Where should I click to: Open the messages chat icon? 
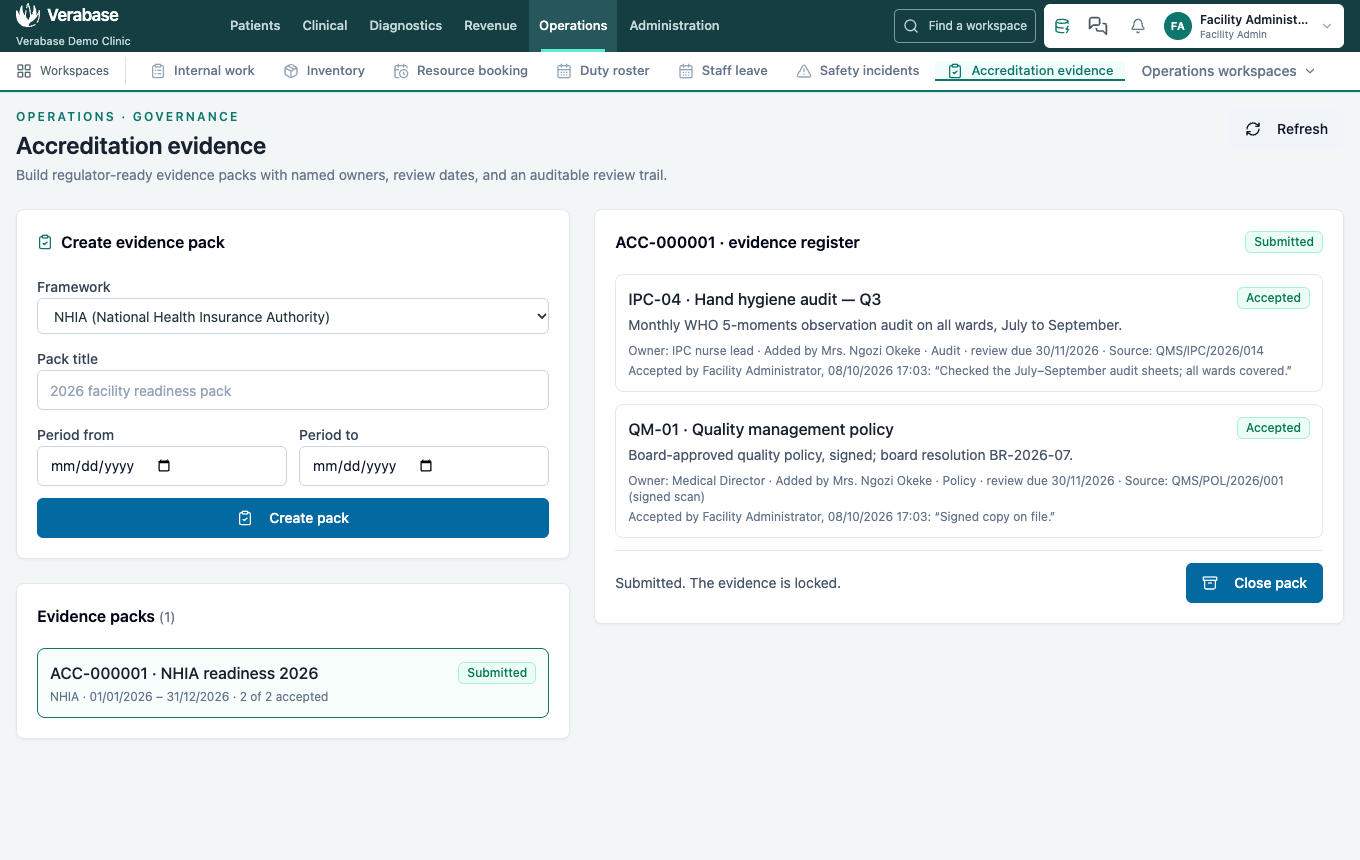point(1098,26)
